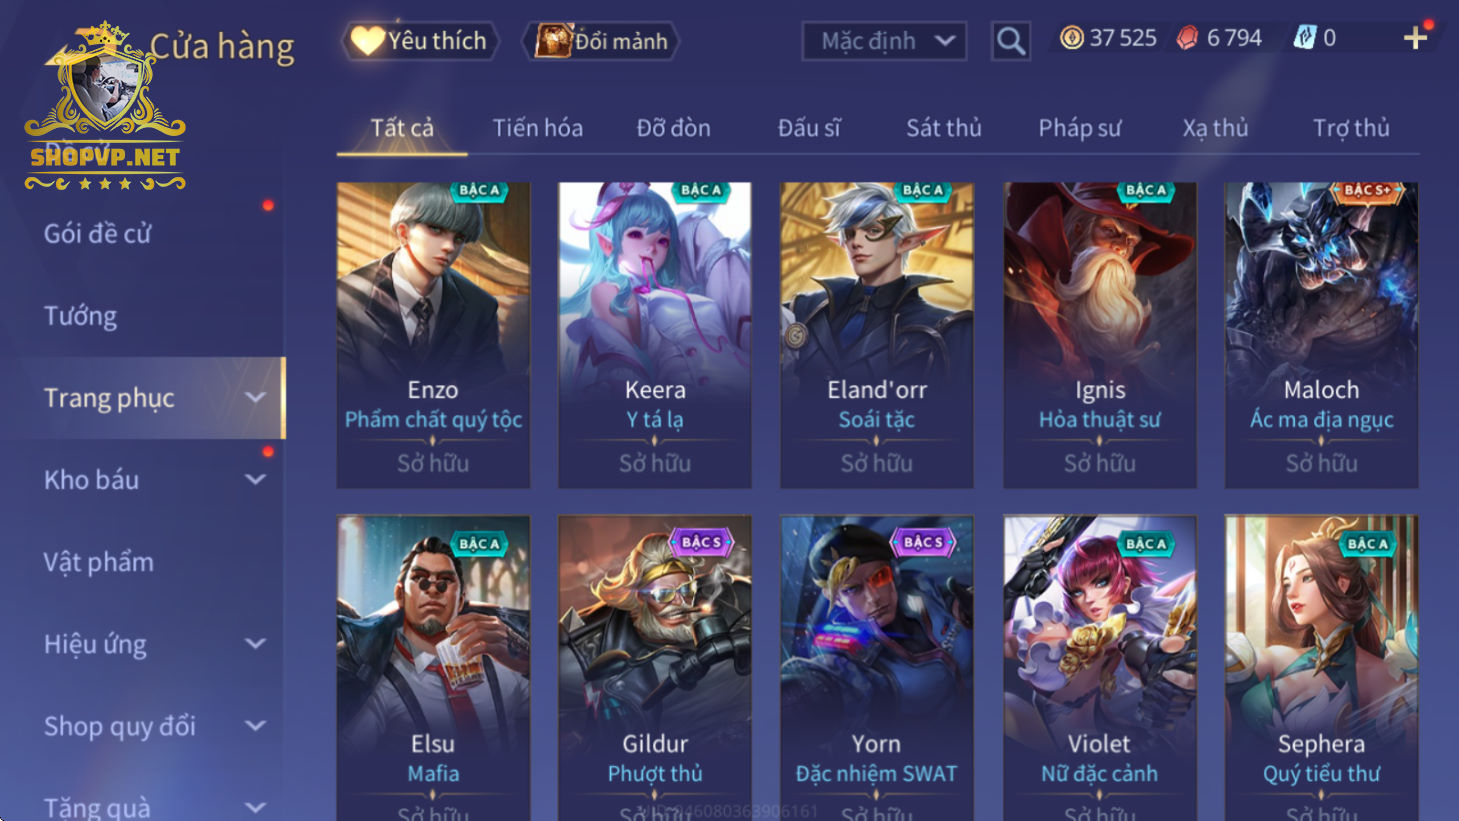Screen dimensions: 1459x821
Task: Expand the Shop quy đổi section
Action: click(x=256, y=726)
